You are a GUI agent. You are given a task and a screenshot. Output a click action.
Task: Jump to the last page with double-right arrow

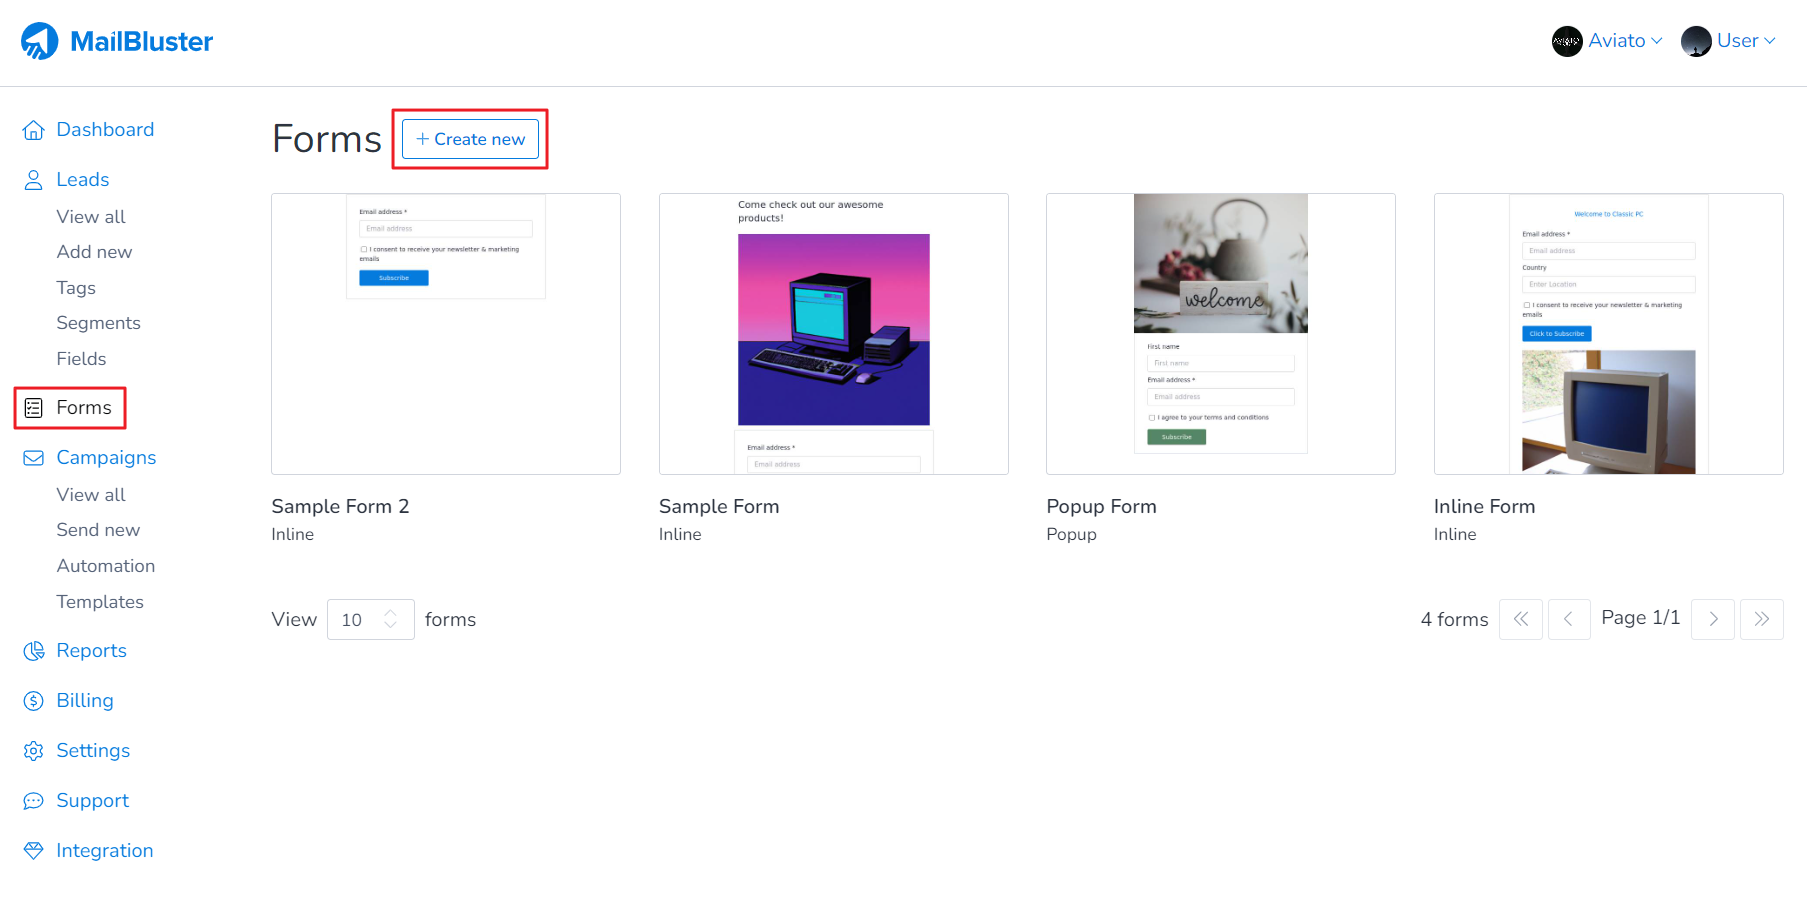point(1761,620)
